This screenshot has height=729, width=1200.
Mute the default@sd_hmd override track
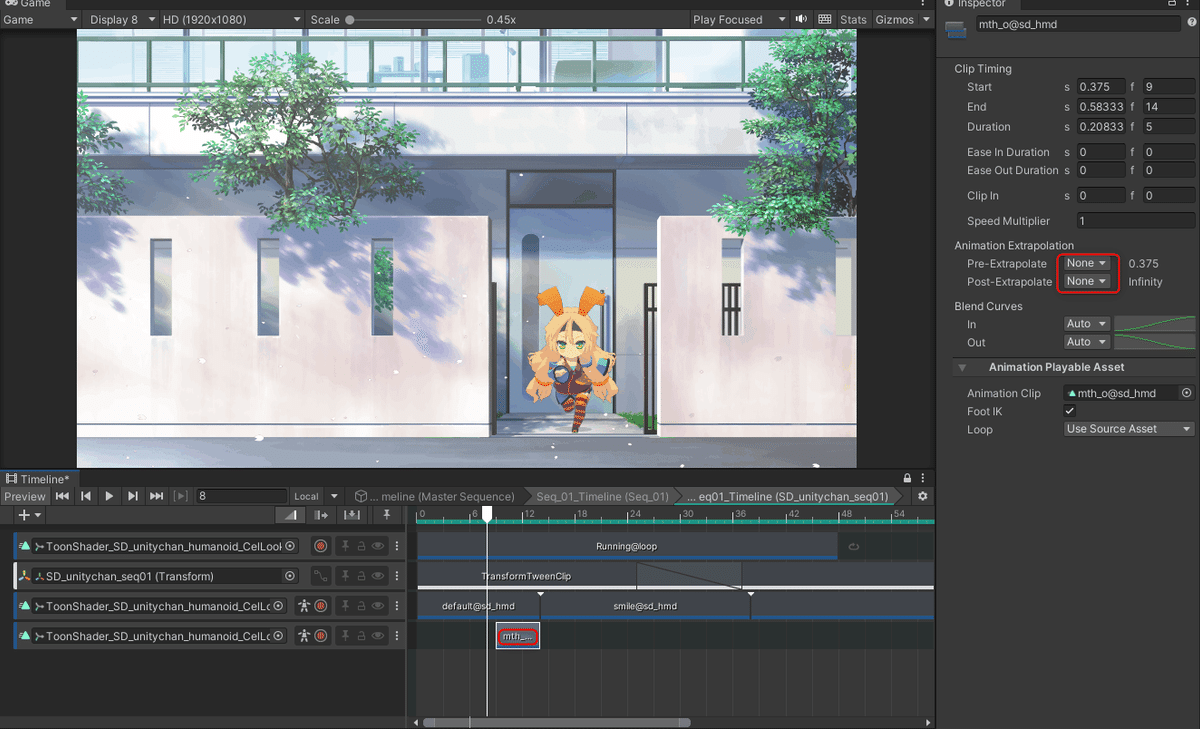pyautogui.click(x=378, y=606)
